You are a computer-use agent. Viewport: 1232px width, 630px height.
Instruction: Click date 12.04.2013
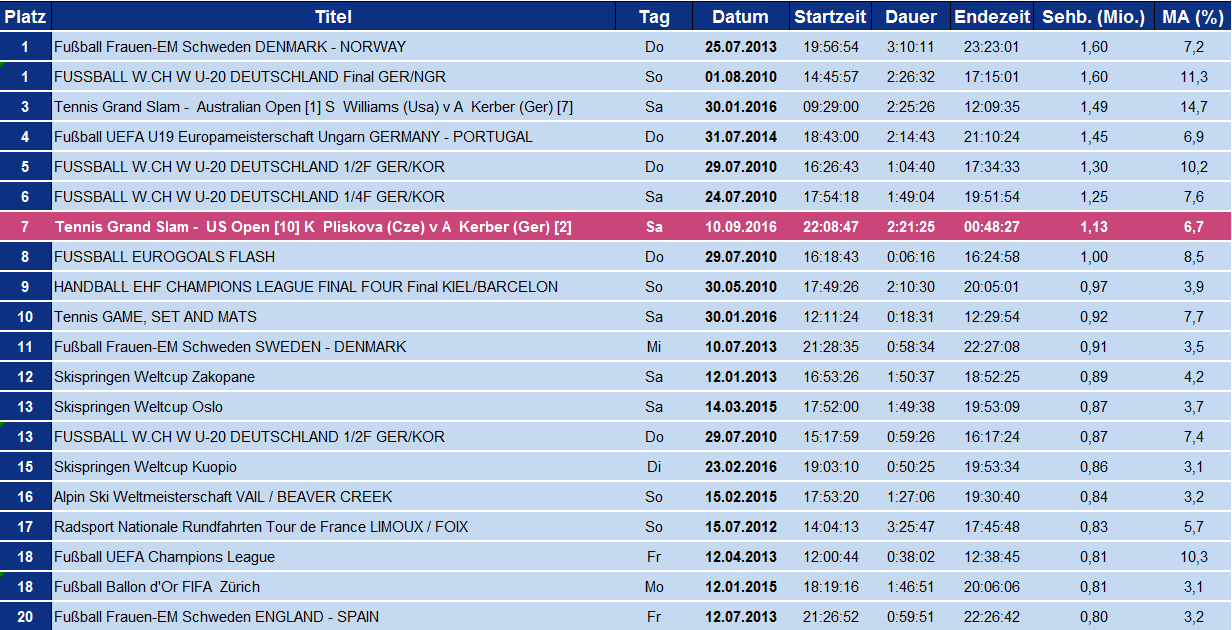pyautogui.click(x=740, y=557)
